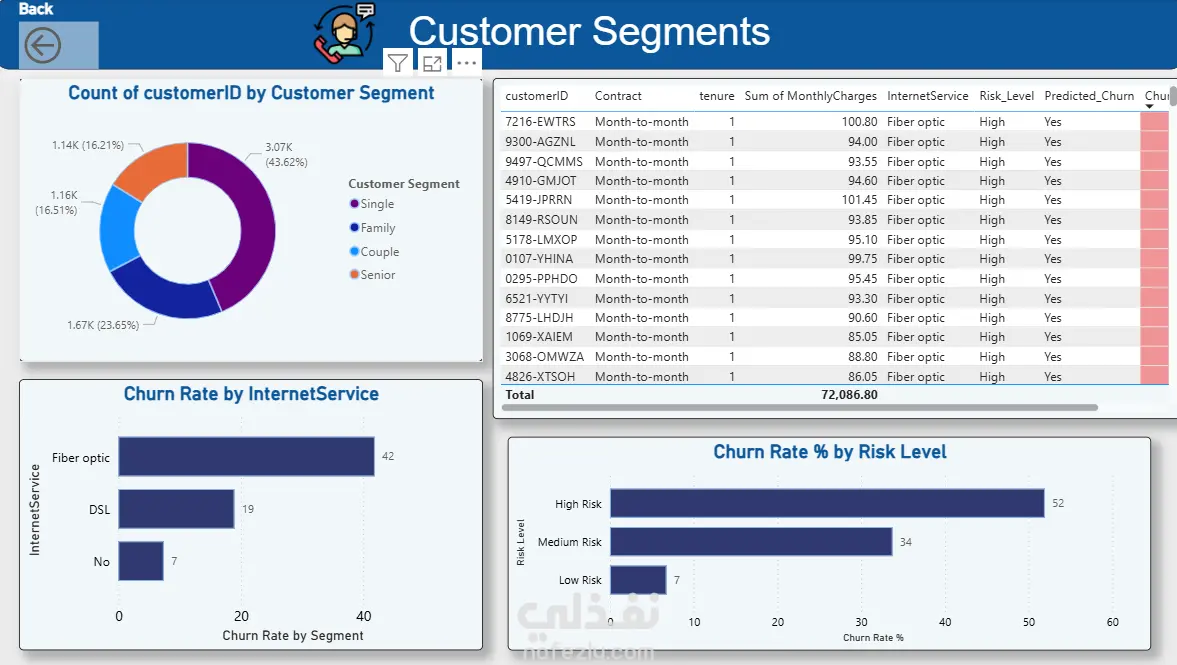
Task: Click the sort arrow under Churn column
Action: (1149, 107)
